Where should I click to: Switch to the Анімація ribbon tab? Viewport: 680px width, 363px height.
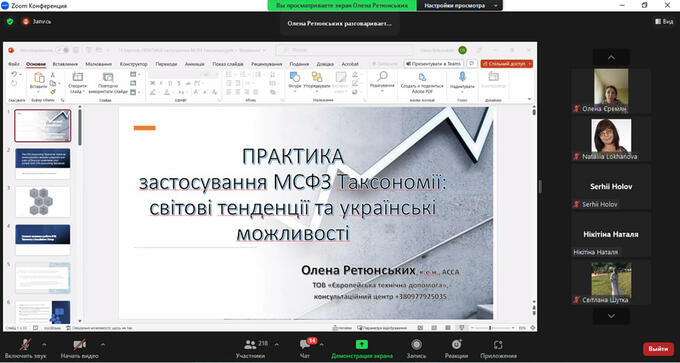coord(195,64)
